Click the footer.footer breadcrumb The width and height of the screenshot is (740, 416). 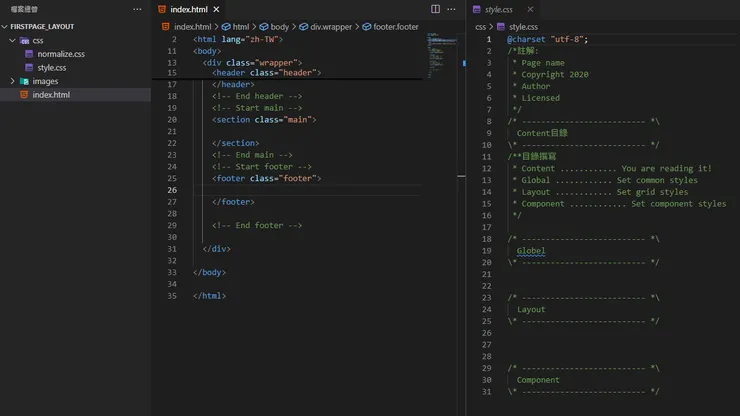(395, 27)
